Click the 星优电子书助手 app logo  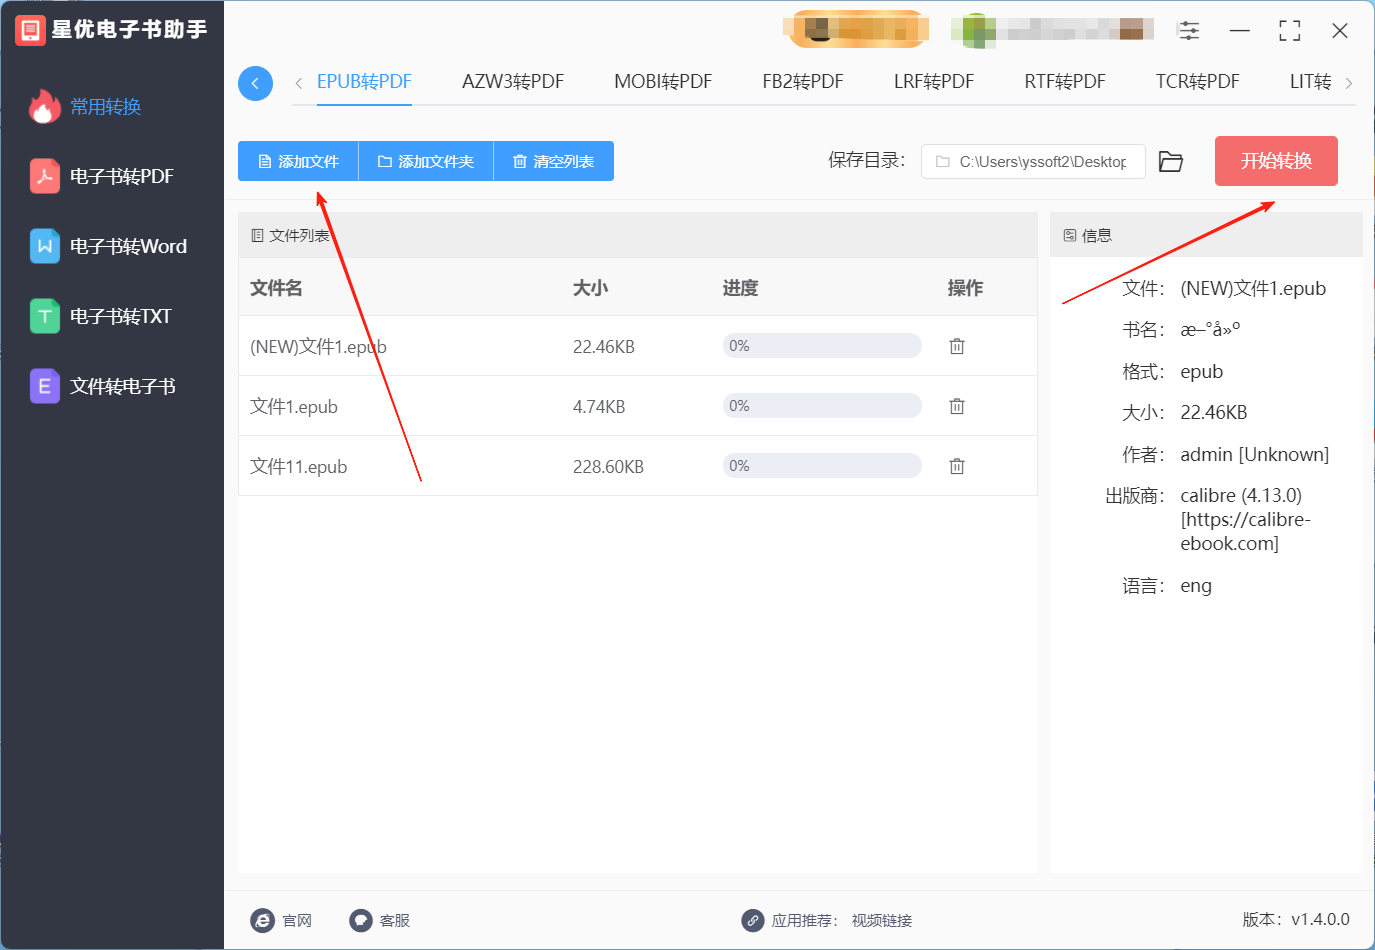tap(30, 30)
